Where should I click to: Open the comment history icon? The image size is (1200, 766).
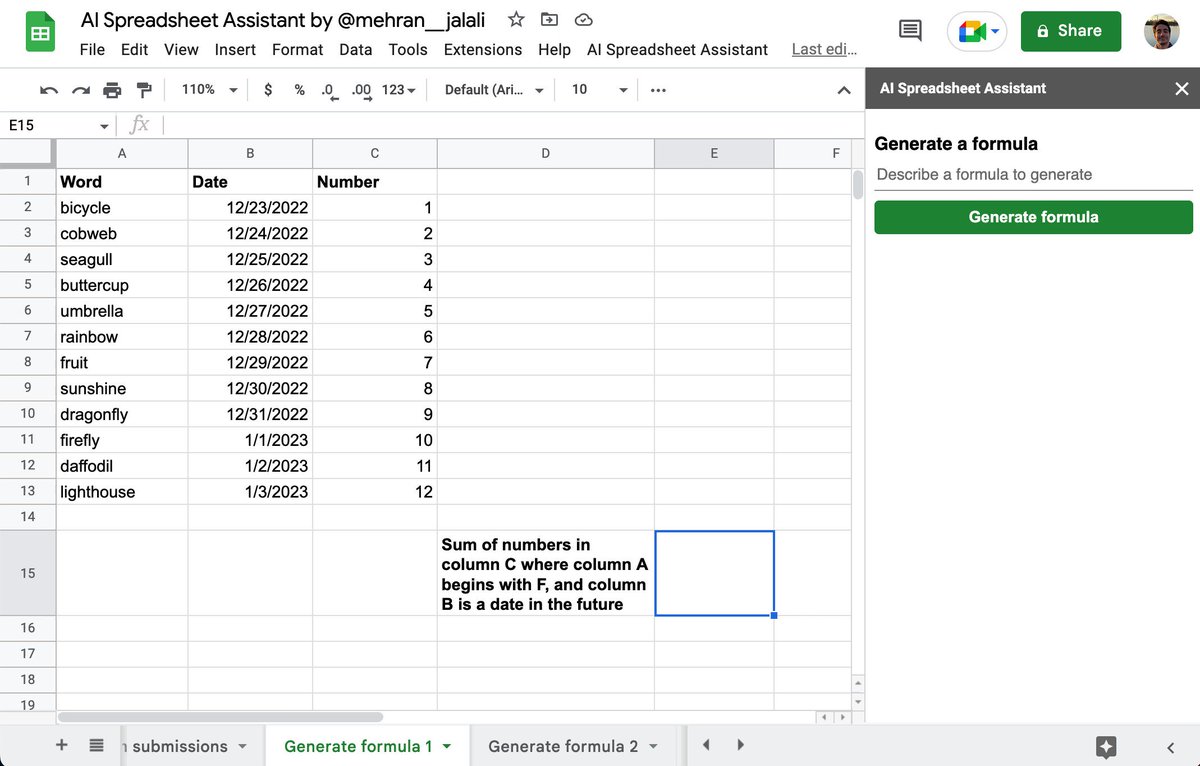(x=910, y=31)
